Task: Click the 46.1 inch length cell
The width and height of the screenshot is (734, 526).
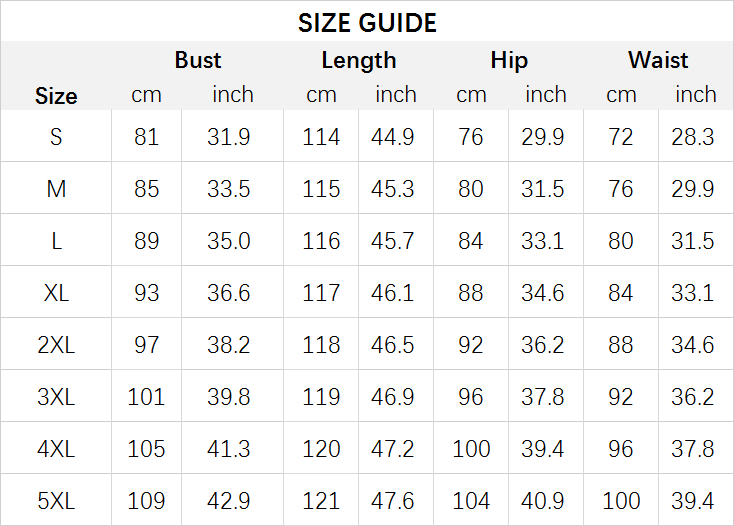Action: 394,293
